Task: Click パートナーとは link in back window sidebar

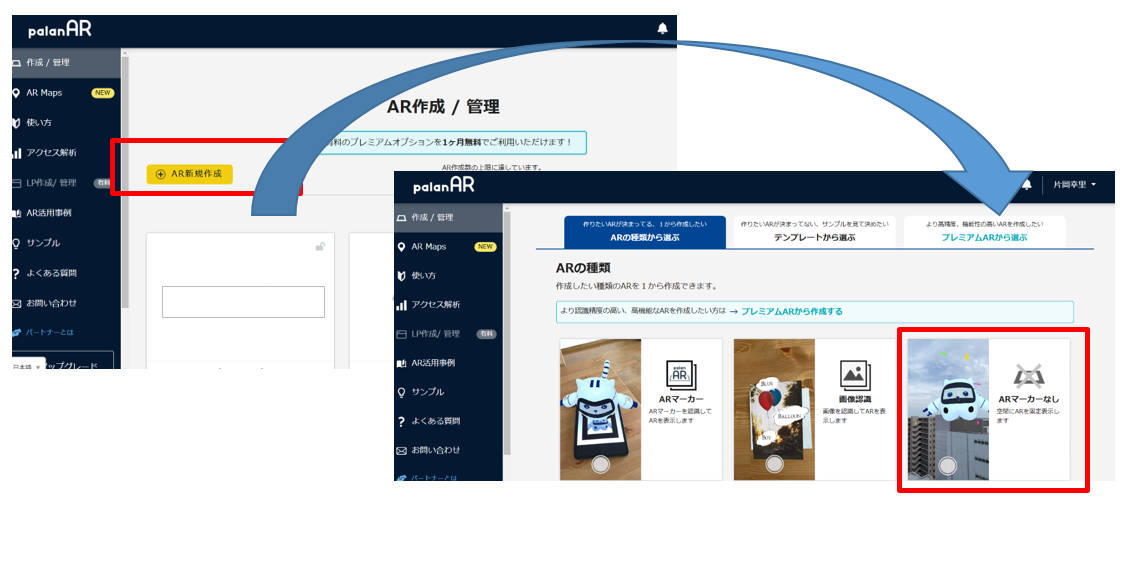Action: [x=49, y=332]
